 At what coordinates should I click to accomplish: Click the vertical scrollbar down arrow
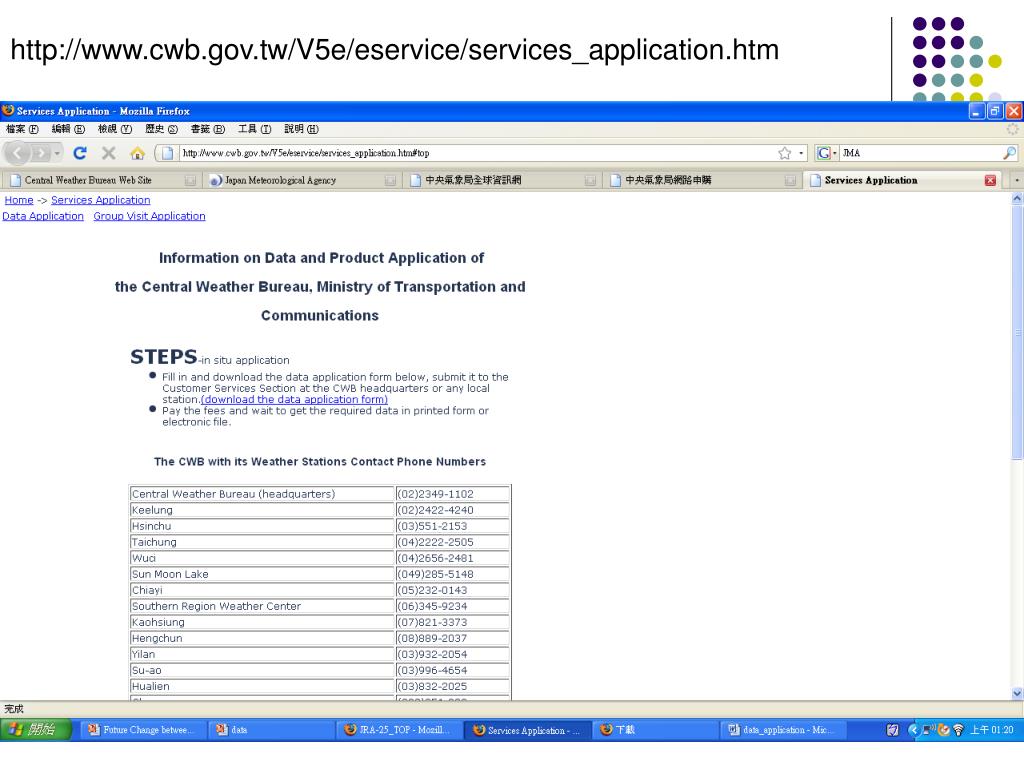[x=1017, y=694]
